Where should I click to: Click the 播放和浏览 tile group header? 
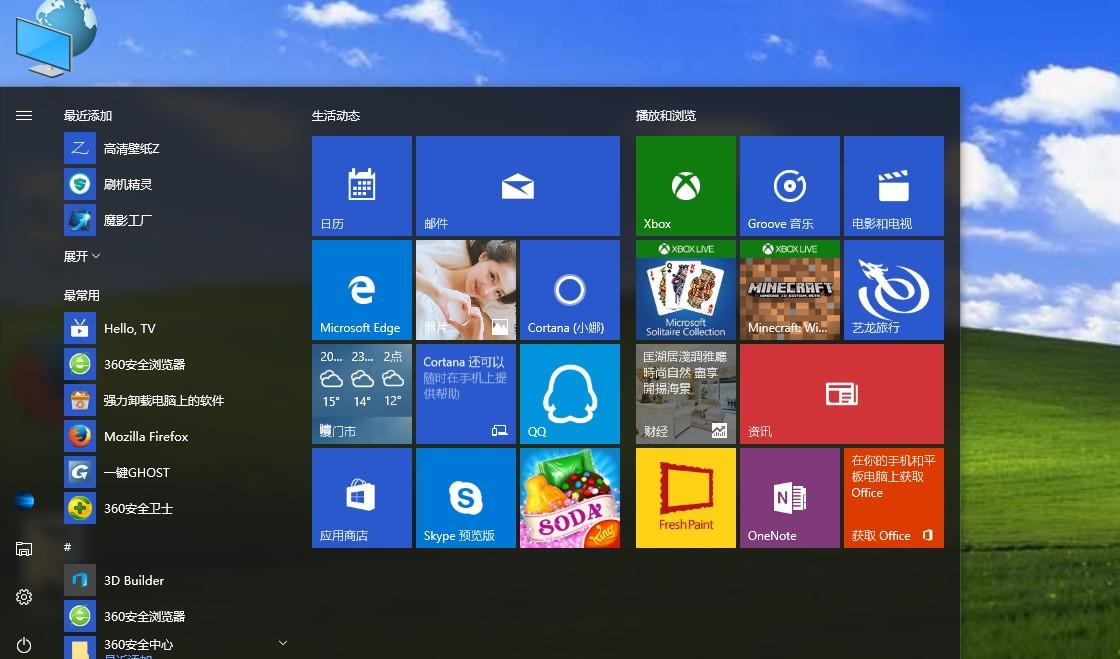click(666, 116)
